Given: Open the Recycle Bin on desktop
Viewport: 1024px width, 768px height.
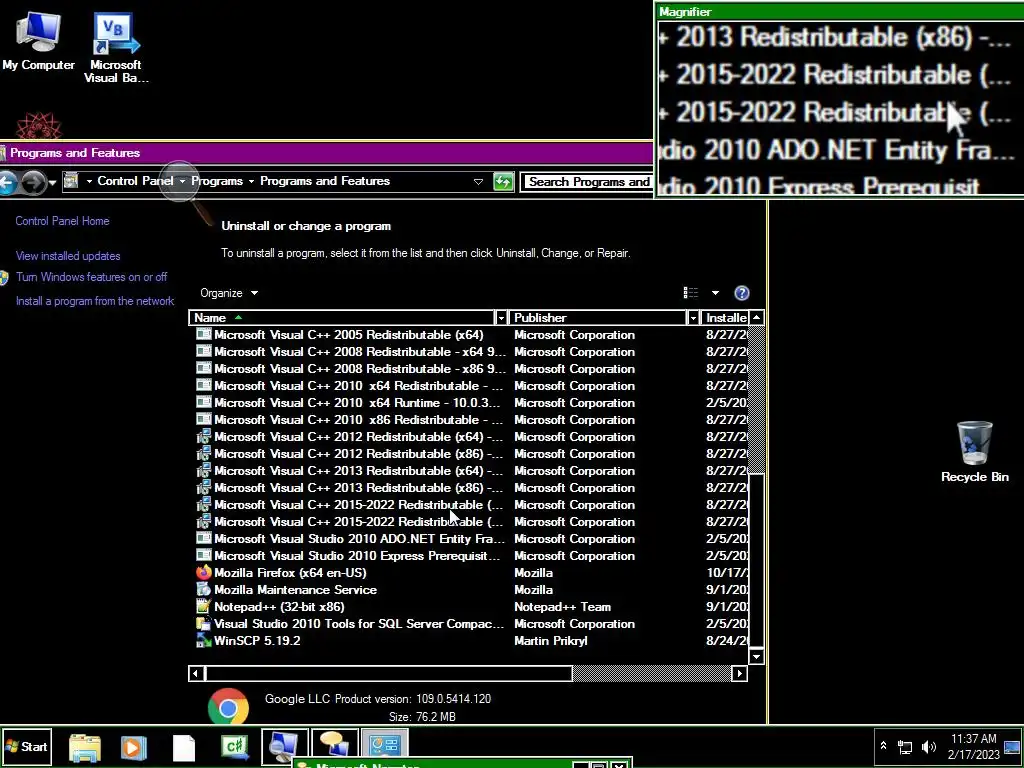Looking at the screenshot, I should click(974, 452).
